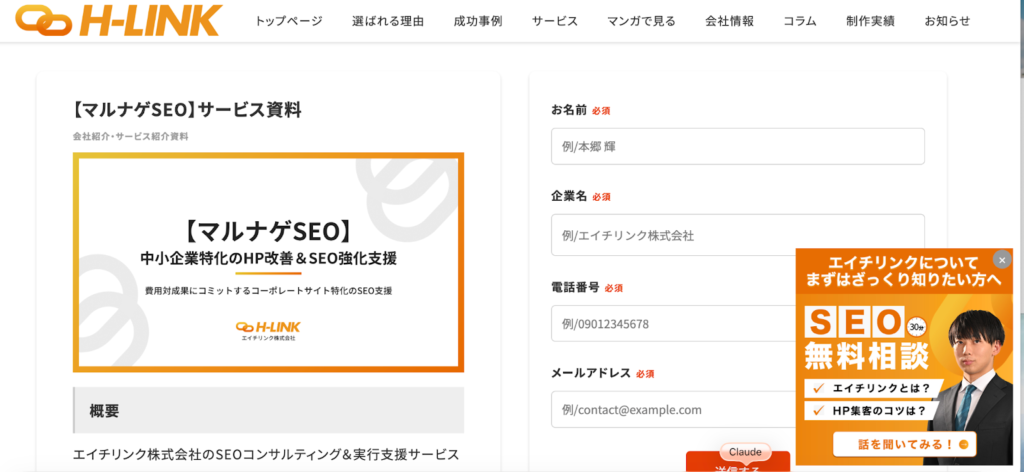
Task: Select サービス in the navigation bar
Action: coord(555,21)
